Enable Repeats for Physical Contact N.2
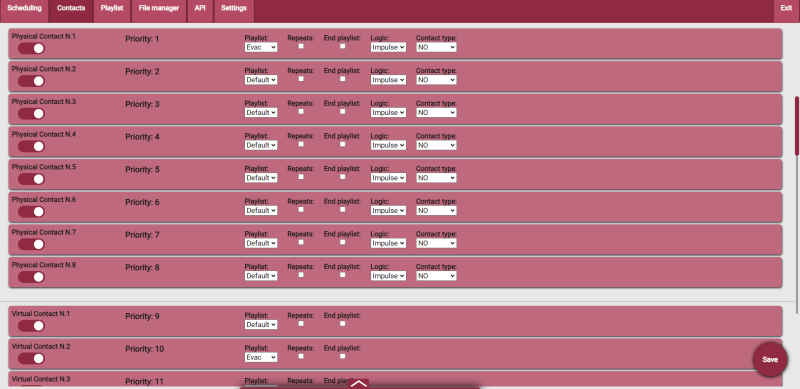800x389 pixels. pyautogui.click(x=301, y=79)
